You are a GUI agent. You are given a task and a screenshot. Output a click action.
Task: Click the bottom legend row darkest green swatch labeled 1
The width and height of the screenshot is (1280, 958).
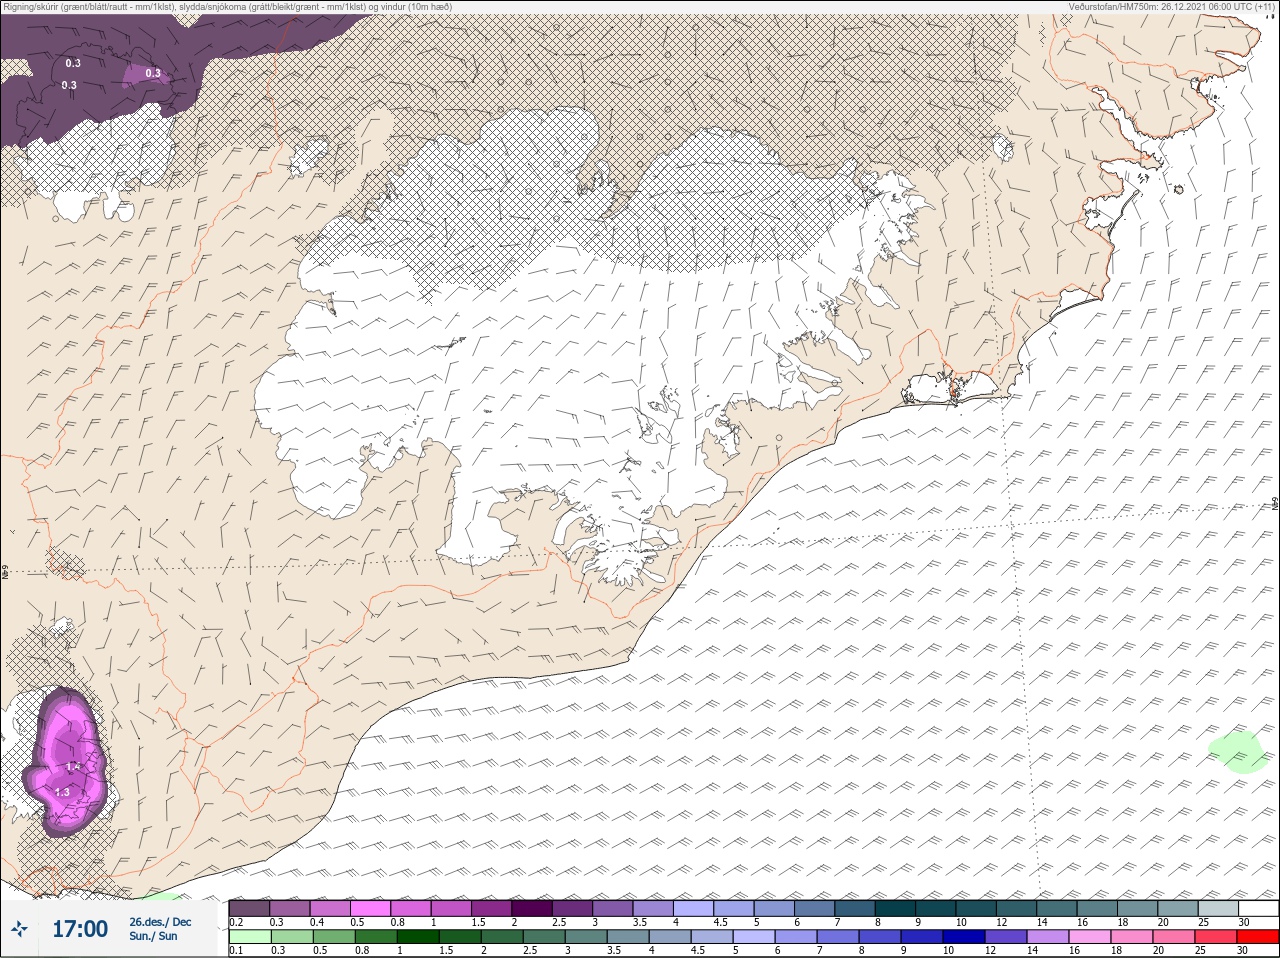point(418,937)
